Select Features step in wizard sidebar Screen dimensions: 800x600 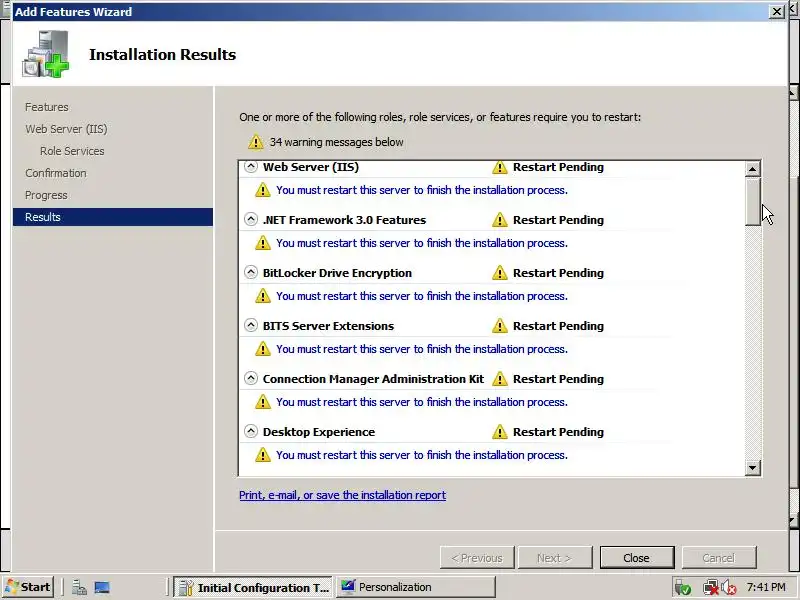[x=46, y=107]
